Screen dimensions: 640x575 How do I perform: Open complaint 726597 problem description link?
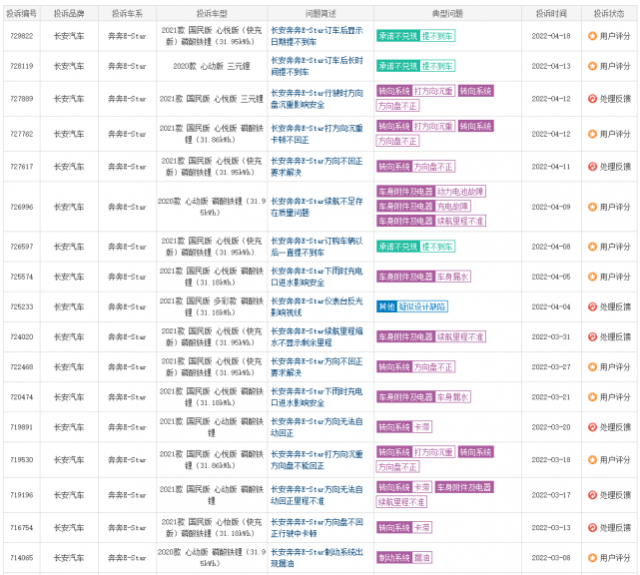tap(317, 246)
